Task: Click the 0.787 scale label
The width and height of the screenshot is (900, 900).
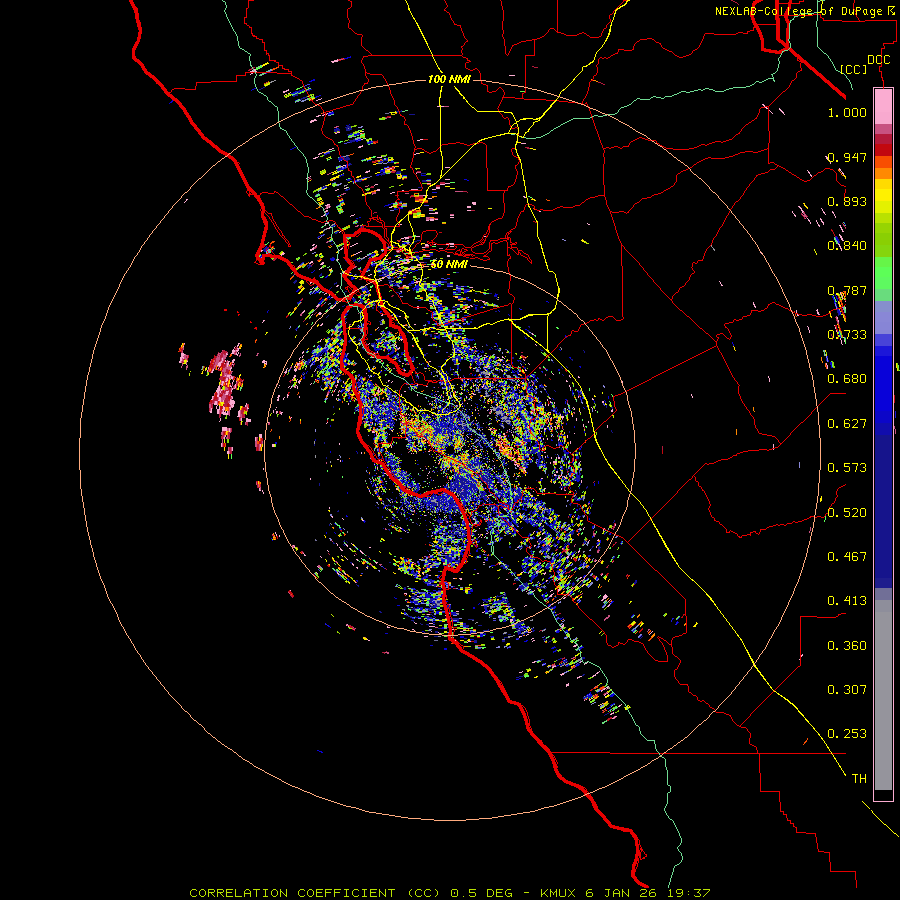Action: [847, 290]
